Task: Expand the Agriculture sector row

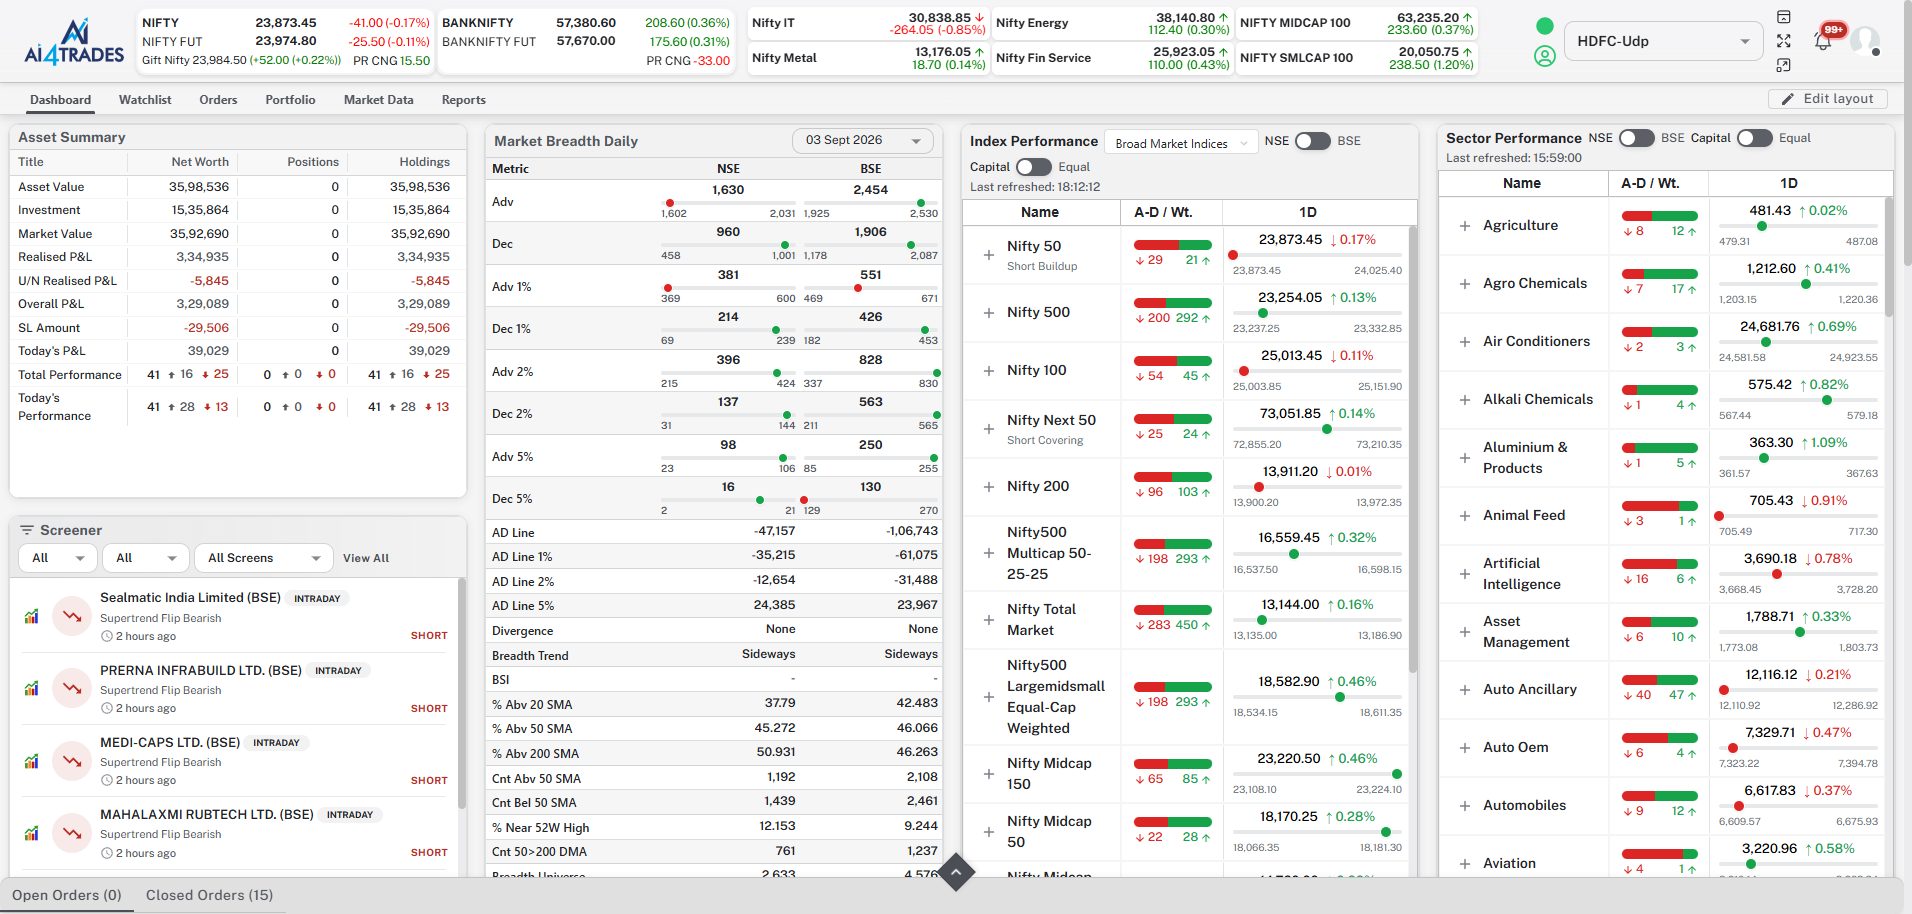Action: tap(1465, 226)
